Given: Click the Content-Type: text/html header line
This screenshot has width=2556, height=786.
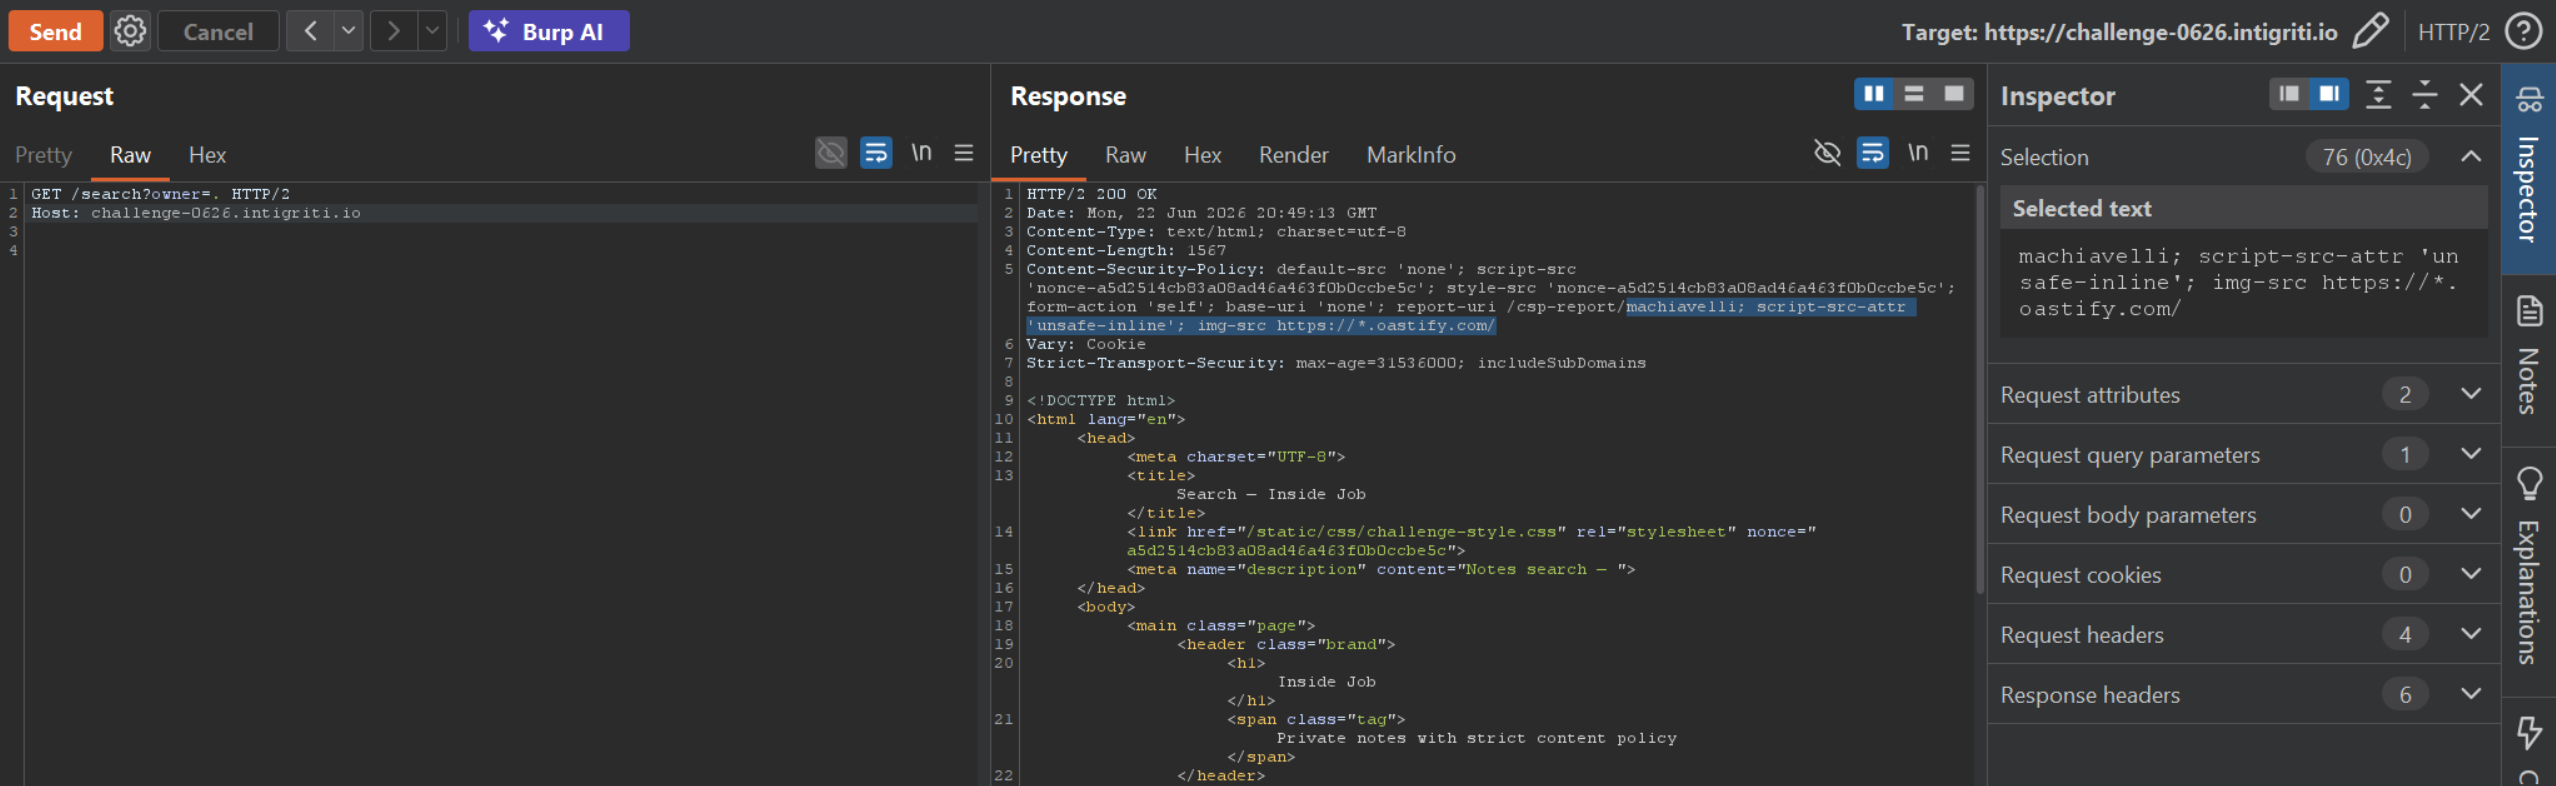Looking at the screenshot, I should click(x=1215, y=232).
